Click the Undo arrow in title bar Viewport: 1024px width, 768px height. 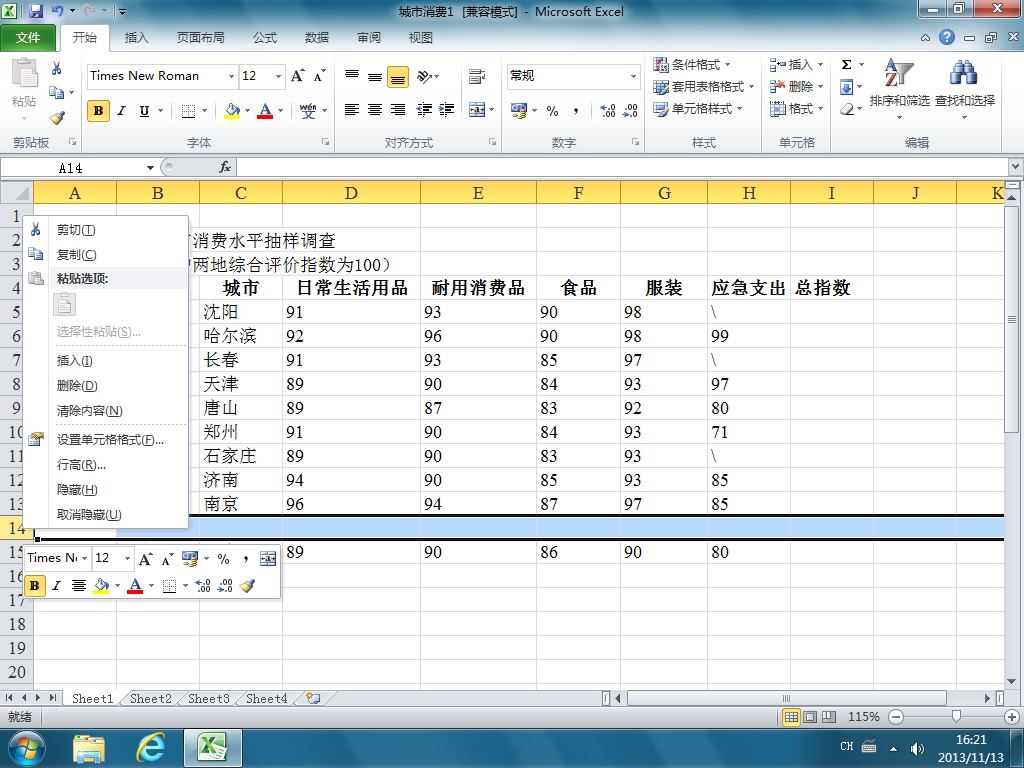(x=57, y=11)
